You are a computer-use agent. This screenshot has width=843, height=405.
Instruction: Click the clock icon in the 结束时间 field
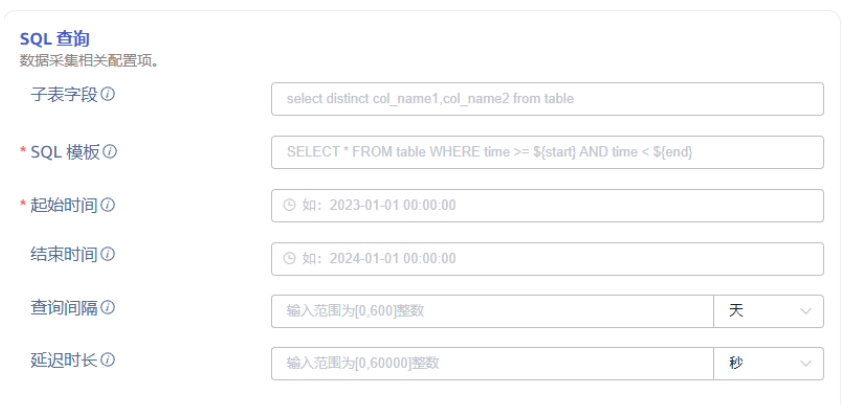point(290,258)
